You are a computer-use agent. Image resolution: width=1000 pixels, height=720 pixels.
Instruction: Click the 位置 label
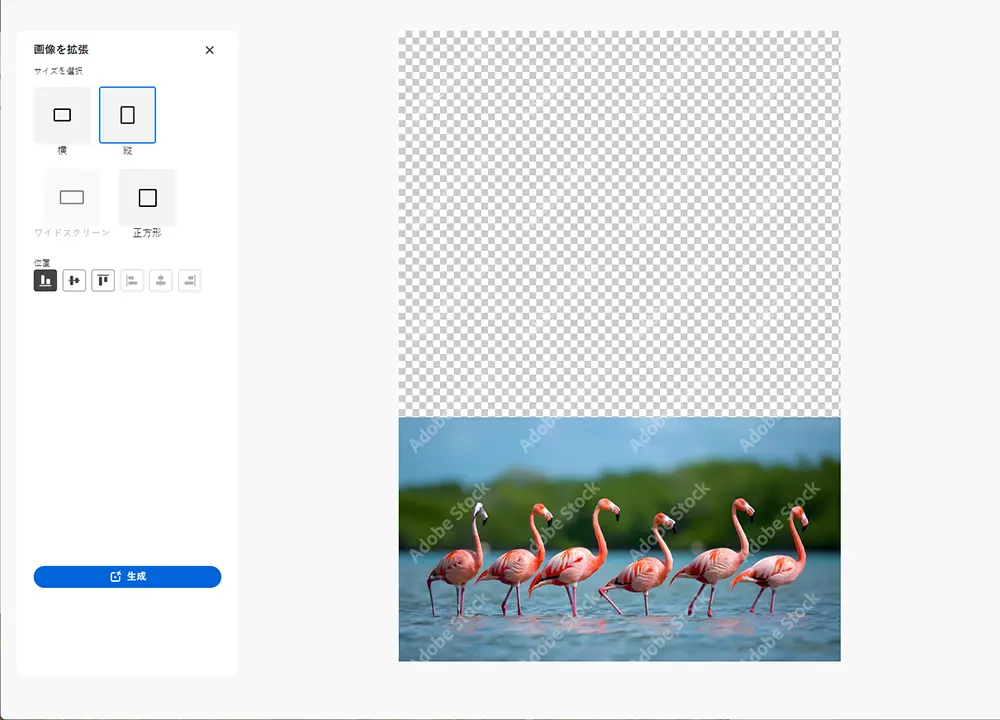point(42,262)
